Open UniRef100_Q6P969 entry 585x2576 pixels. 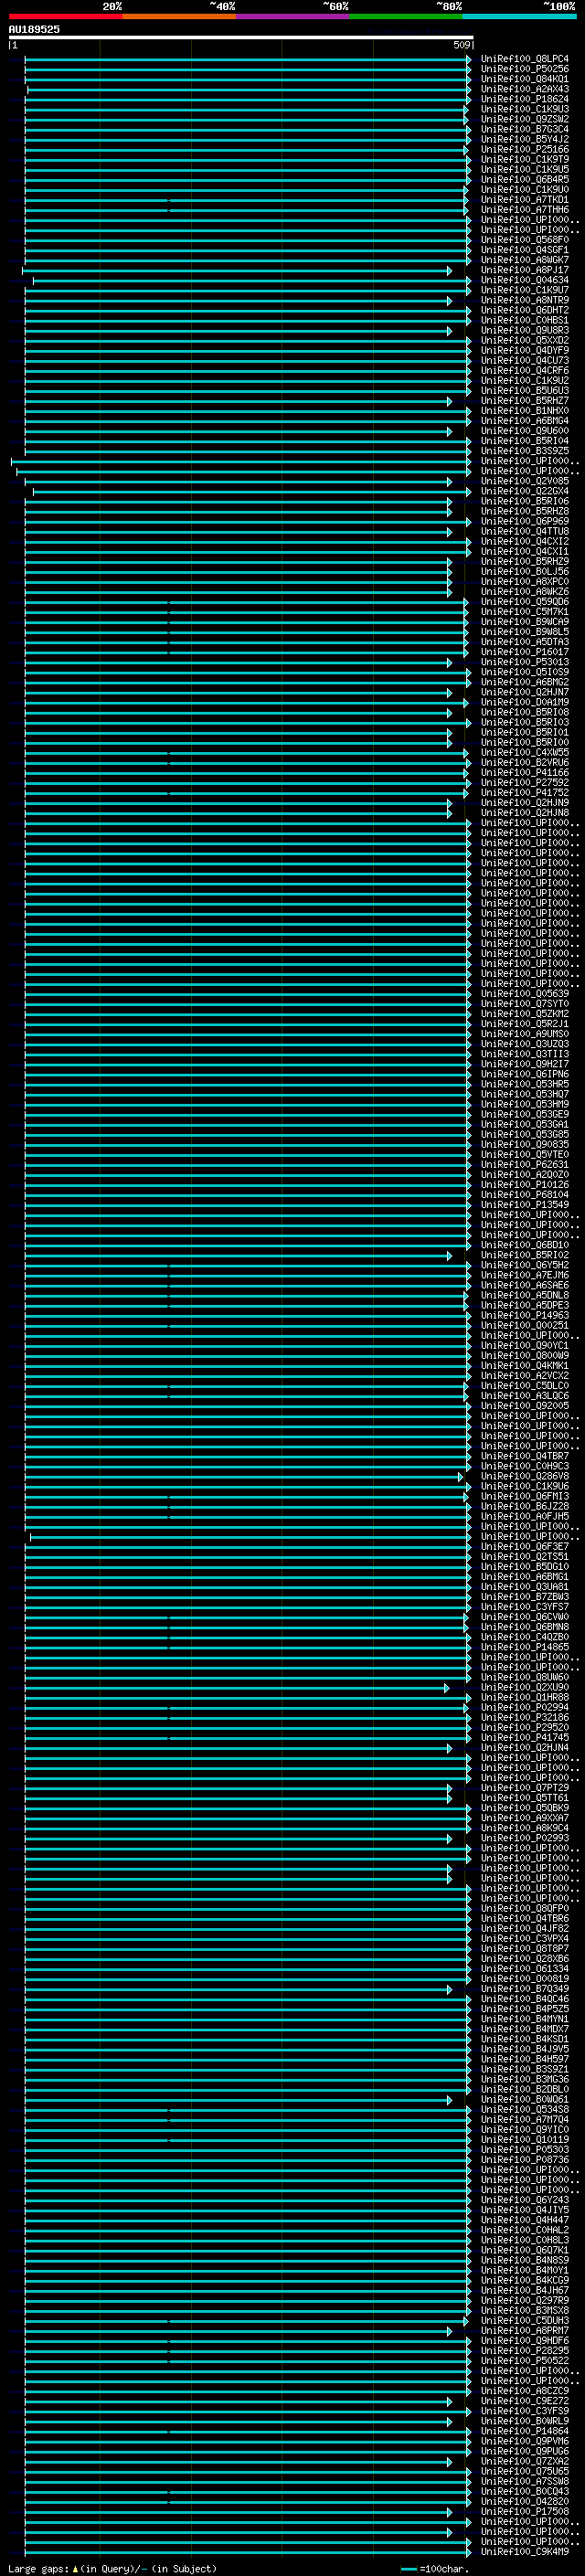(524, 521)
